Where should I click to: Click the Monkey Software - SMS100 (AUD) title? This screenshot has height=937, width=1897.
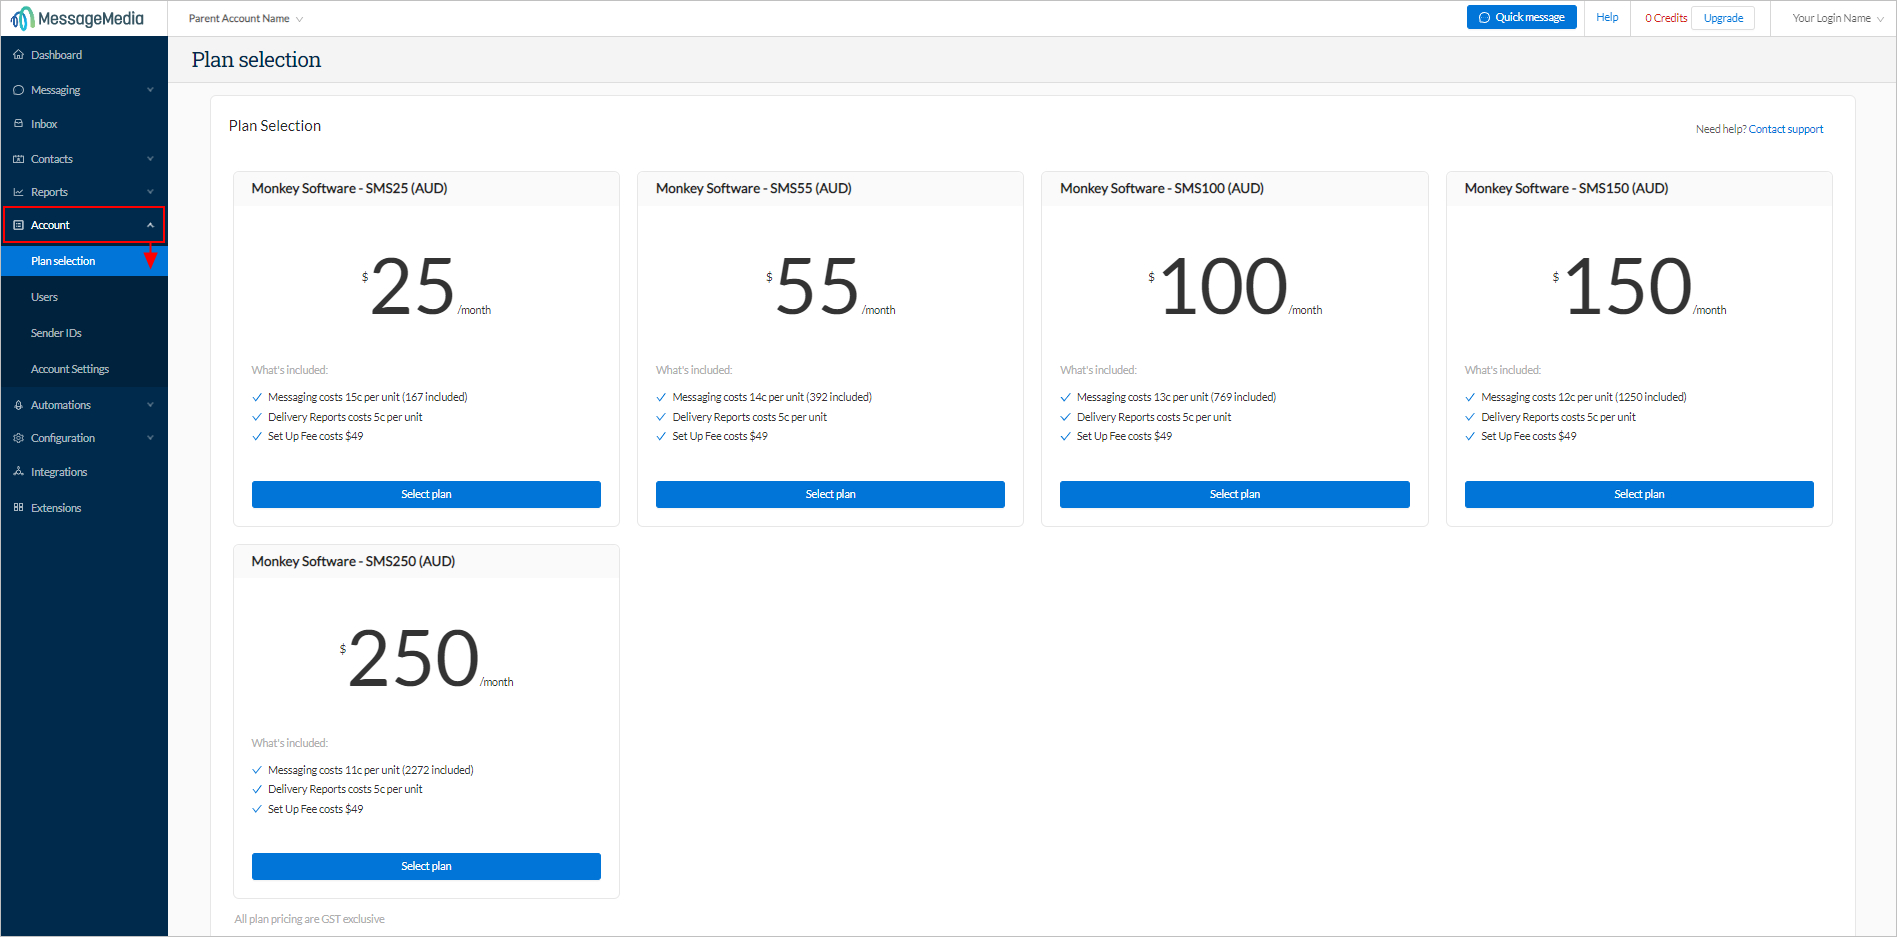pyautogui.click(x=1162, y=188)
